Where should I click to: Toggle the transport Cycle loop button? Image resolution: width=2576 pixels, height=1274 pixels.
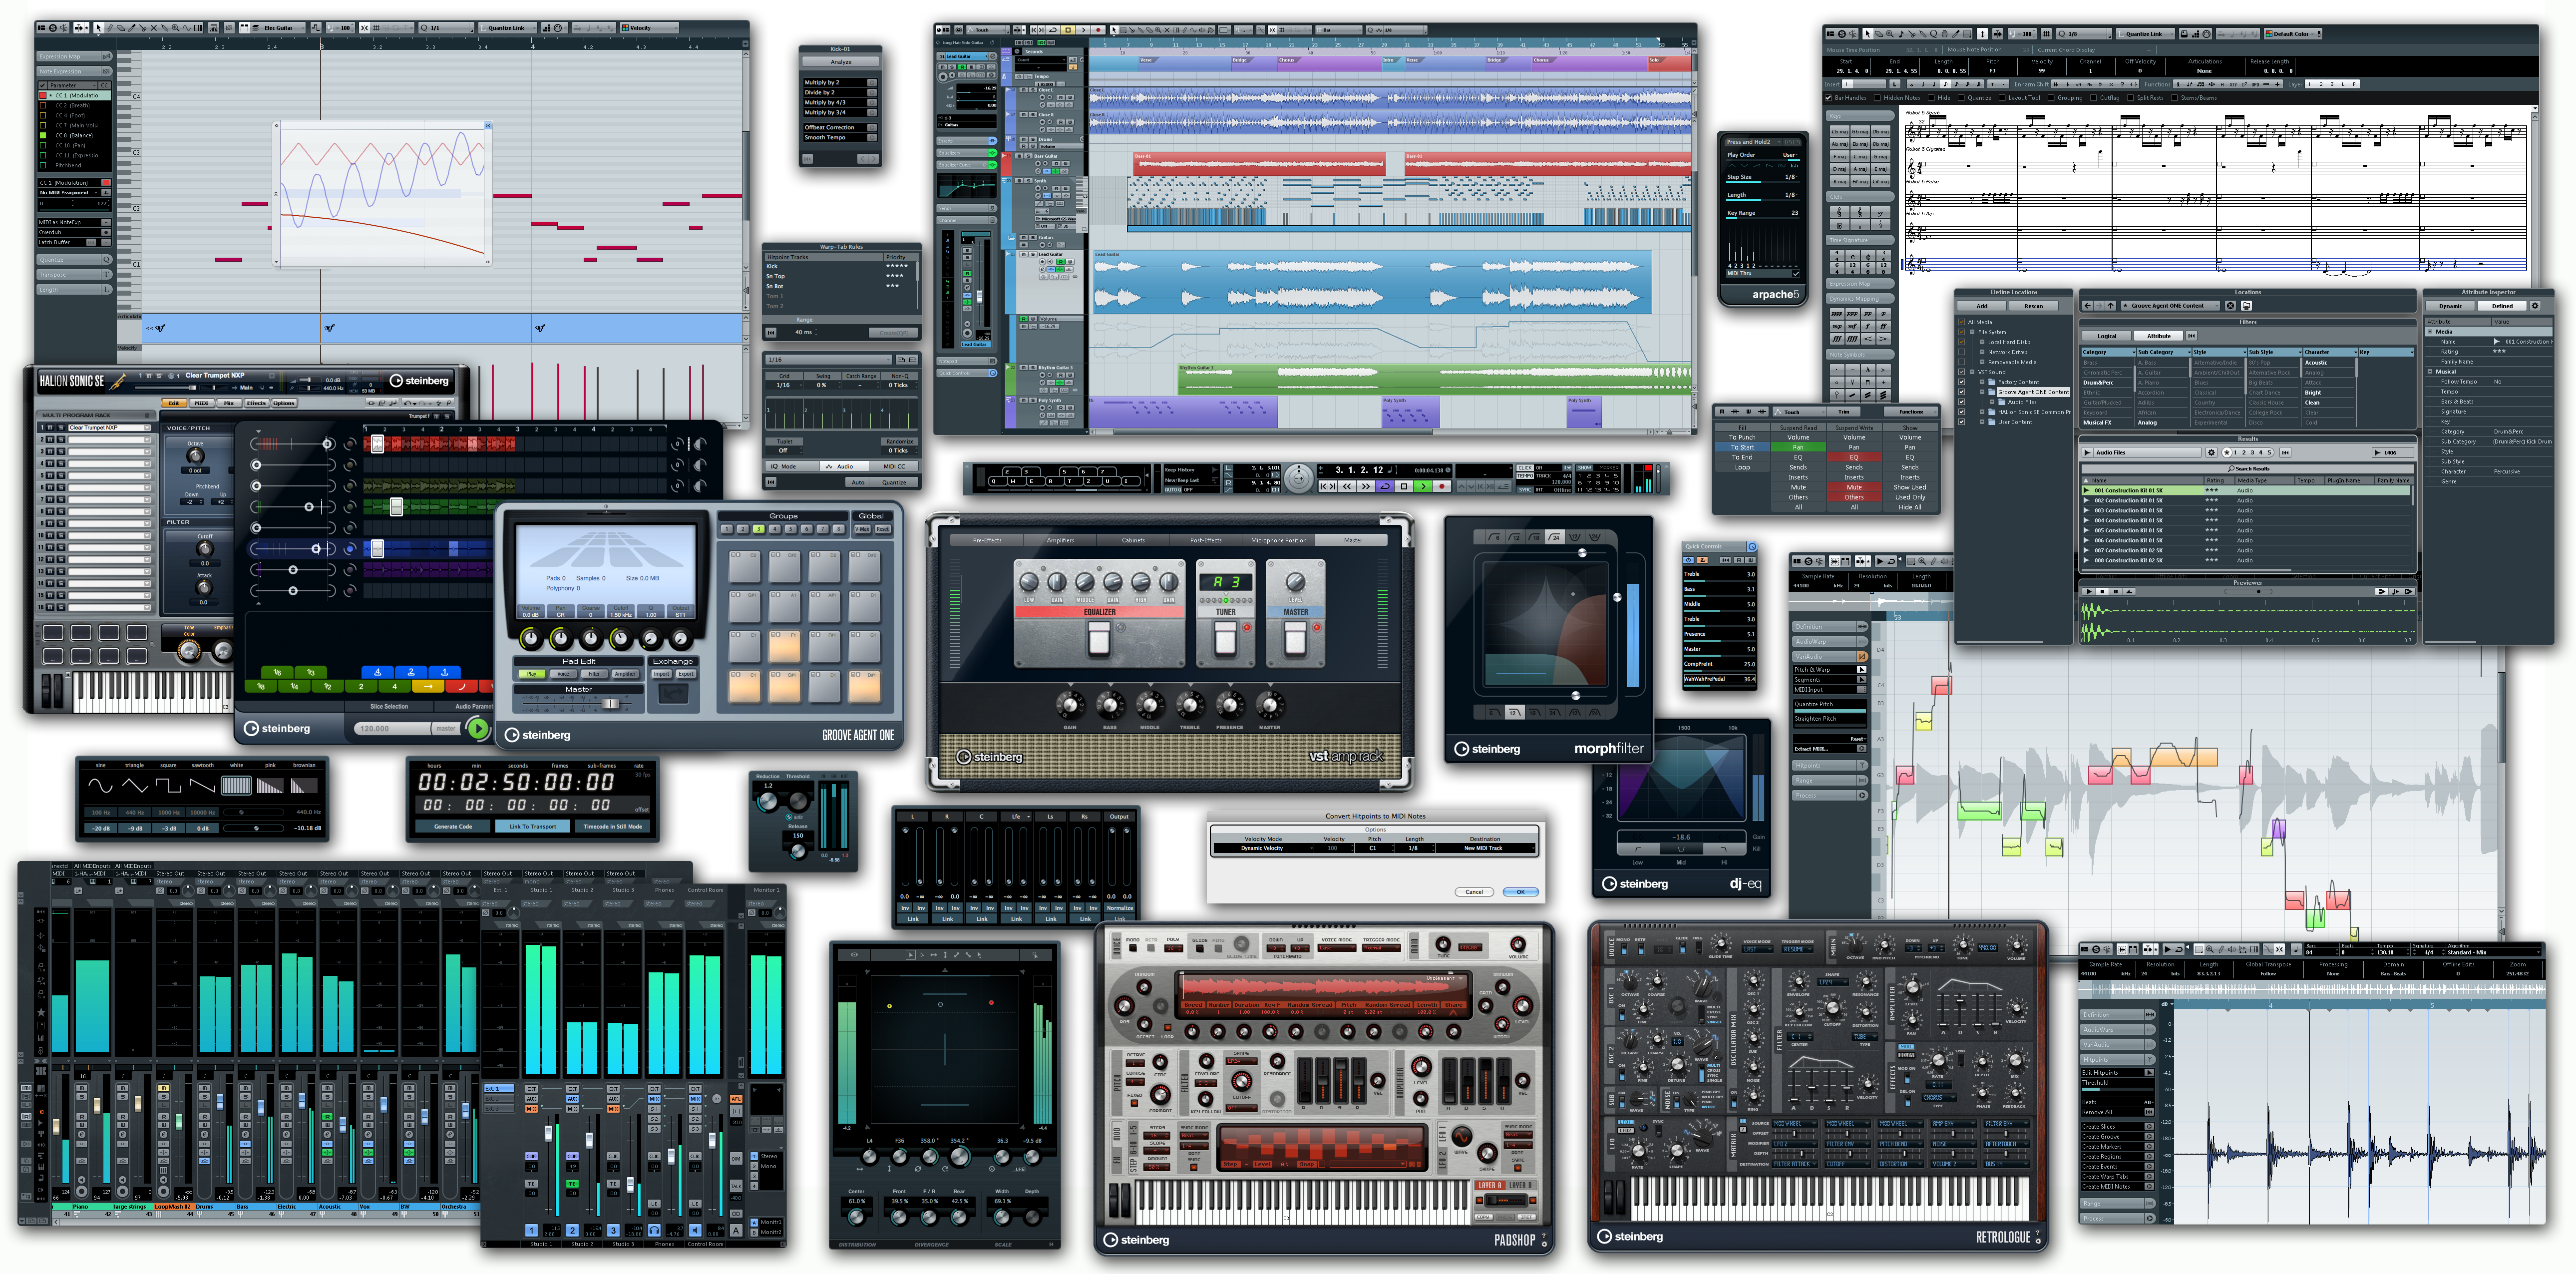[1385, 486]
